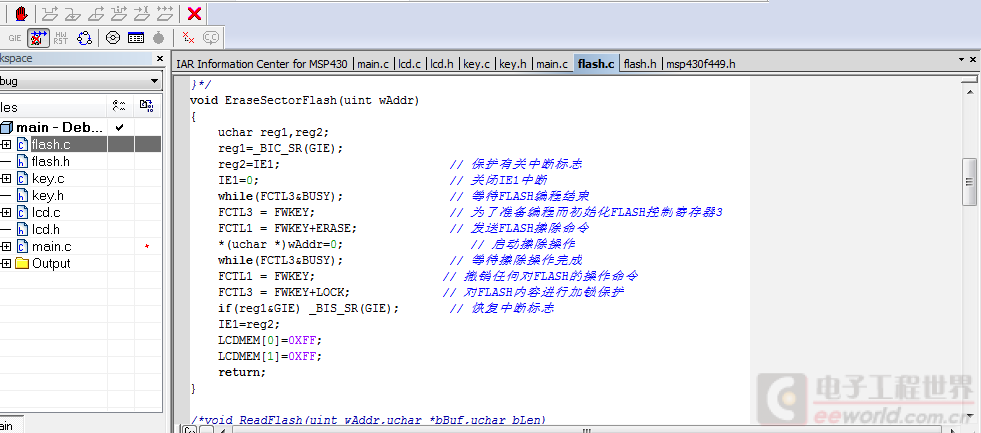The height and width of the screenshot is (433, 981).
Task: Click the editor vertical scrollbar thumb
Action: [x=968, y=181]
